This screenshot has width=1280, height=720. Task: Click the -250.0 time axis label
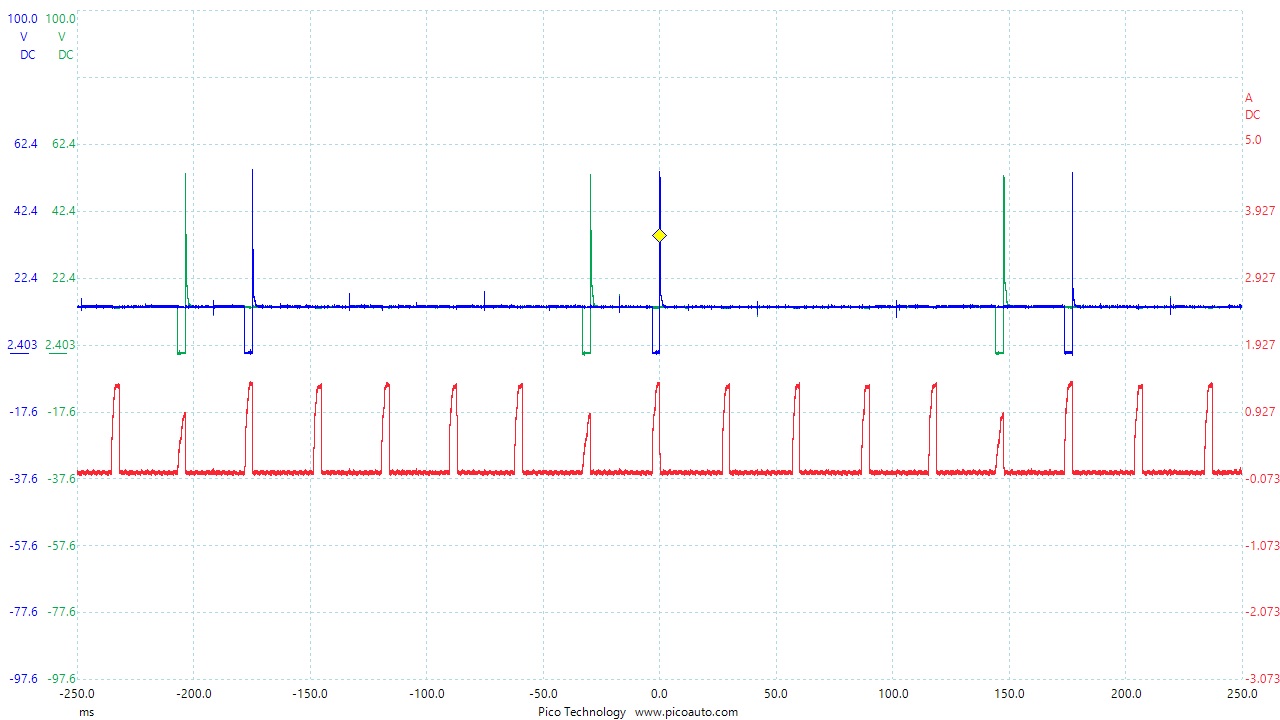[x=79, y=692]
